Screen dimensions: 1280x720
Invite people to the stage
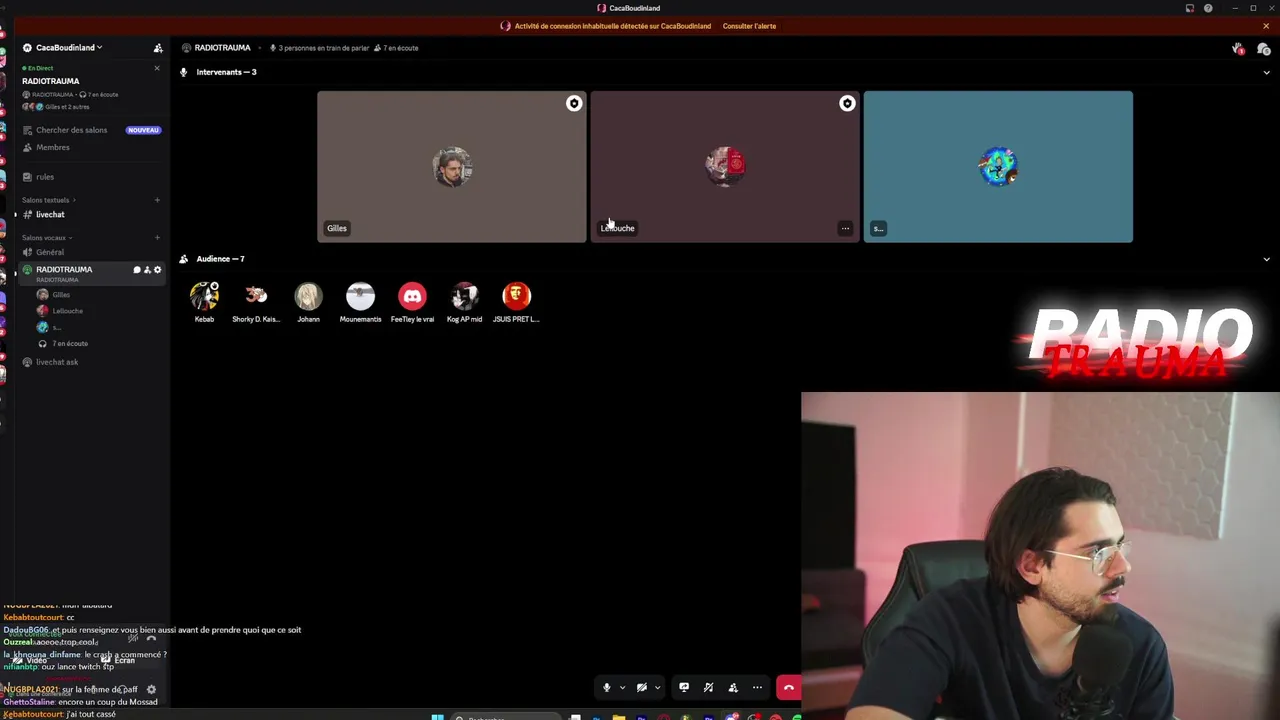(x=733, y=688)
